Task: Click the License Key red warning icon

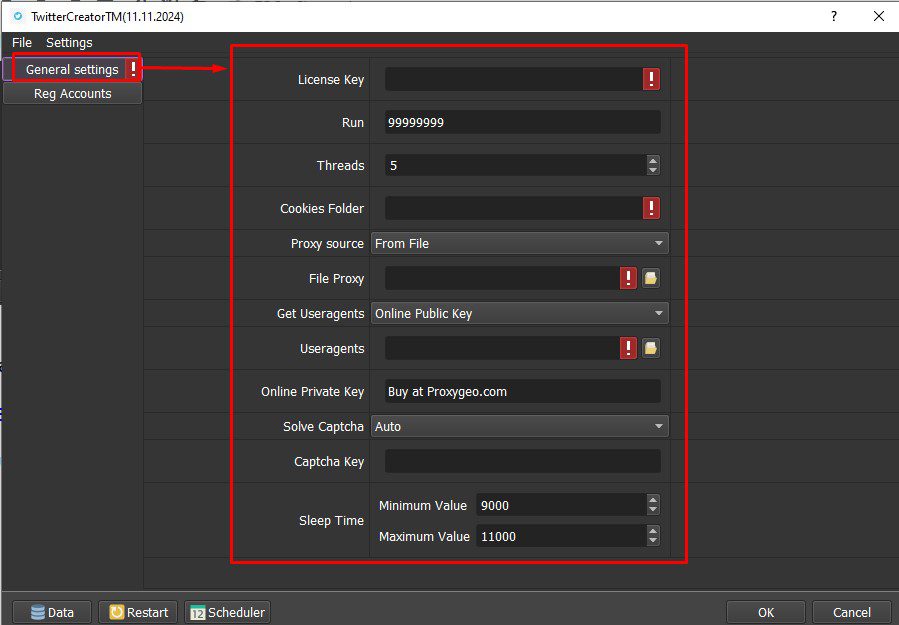Action: 651,79
